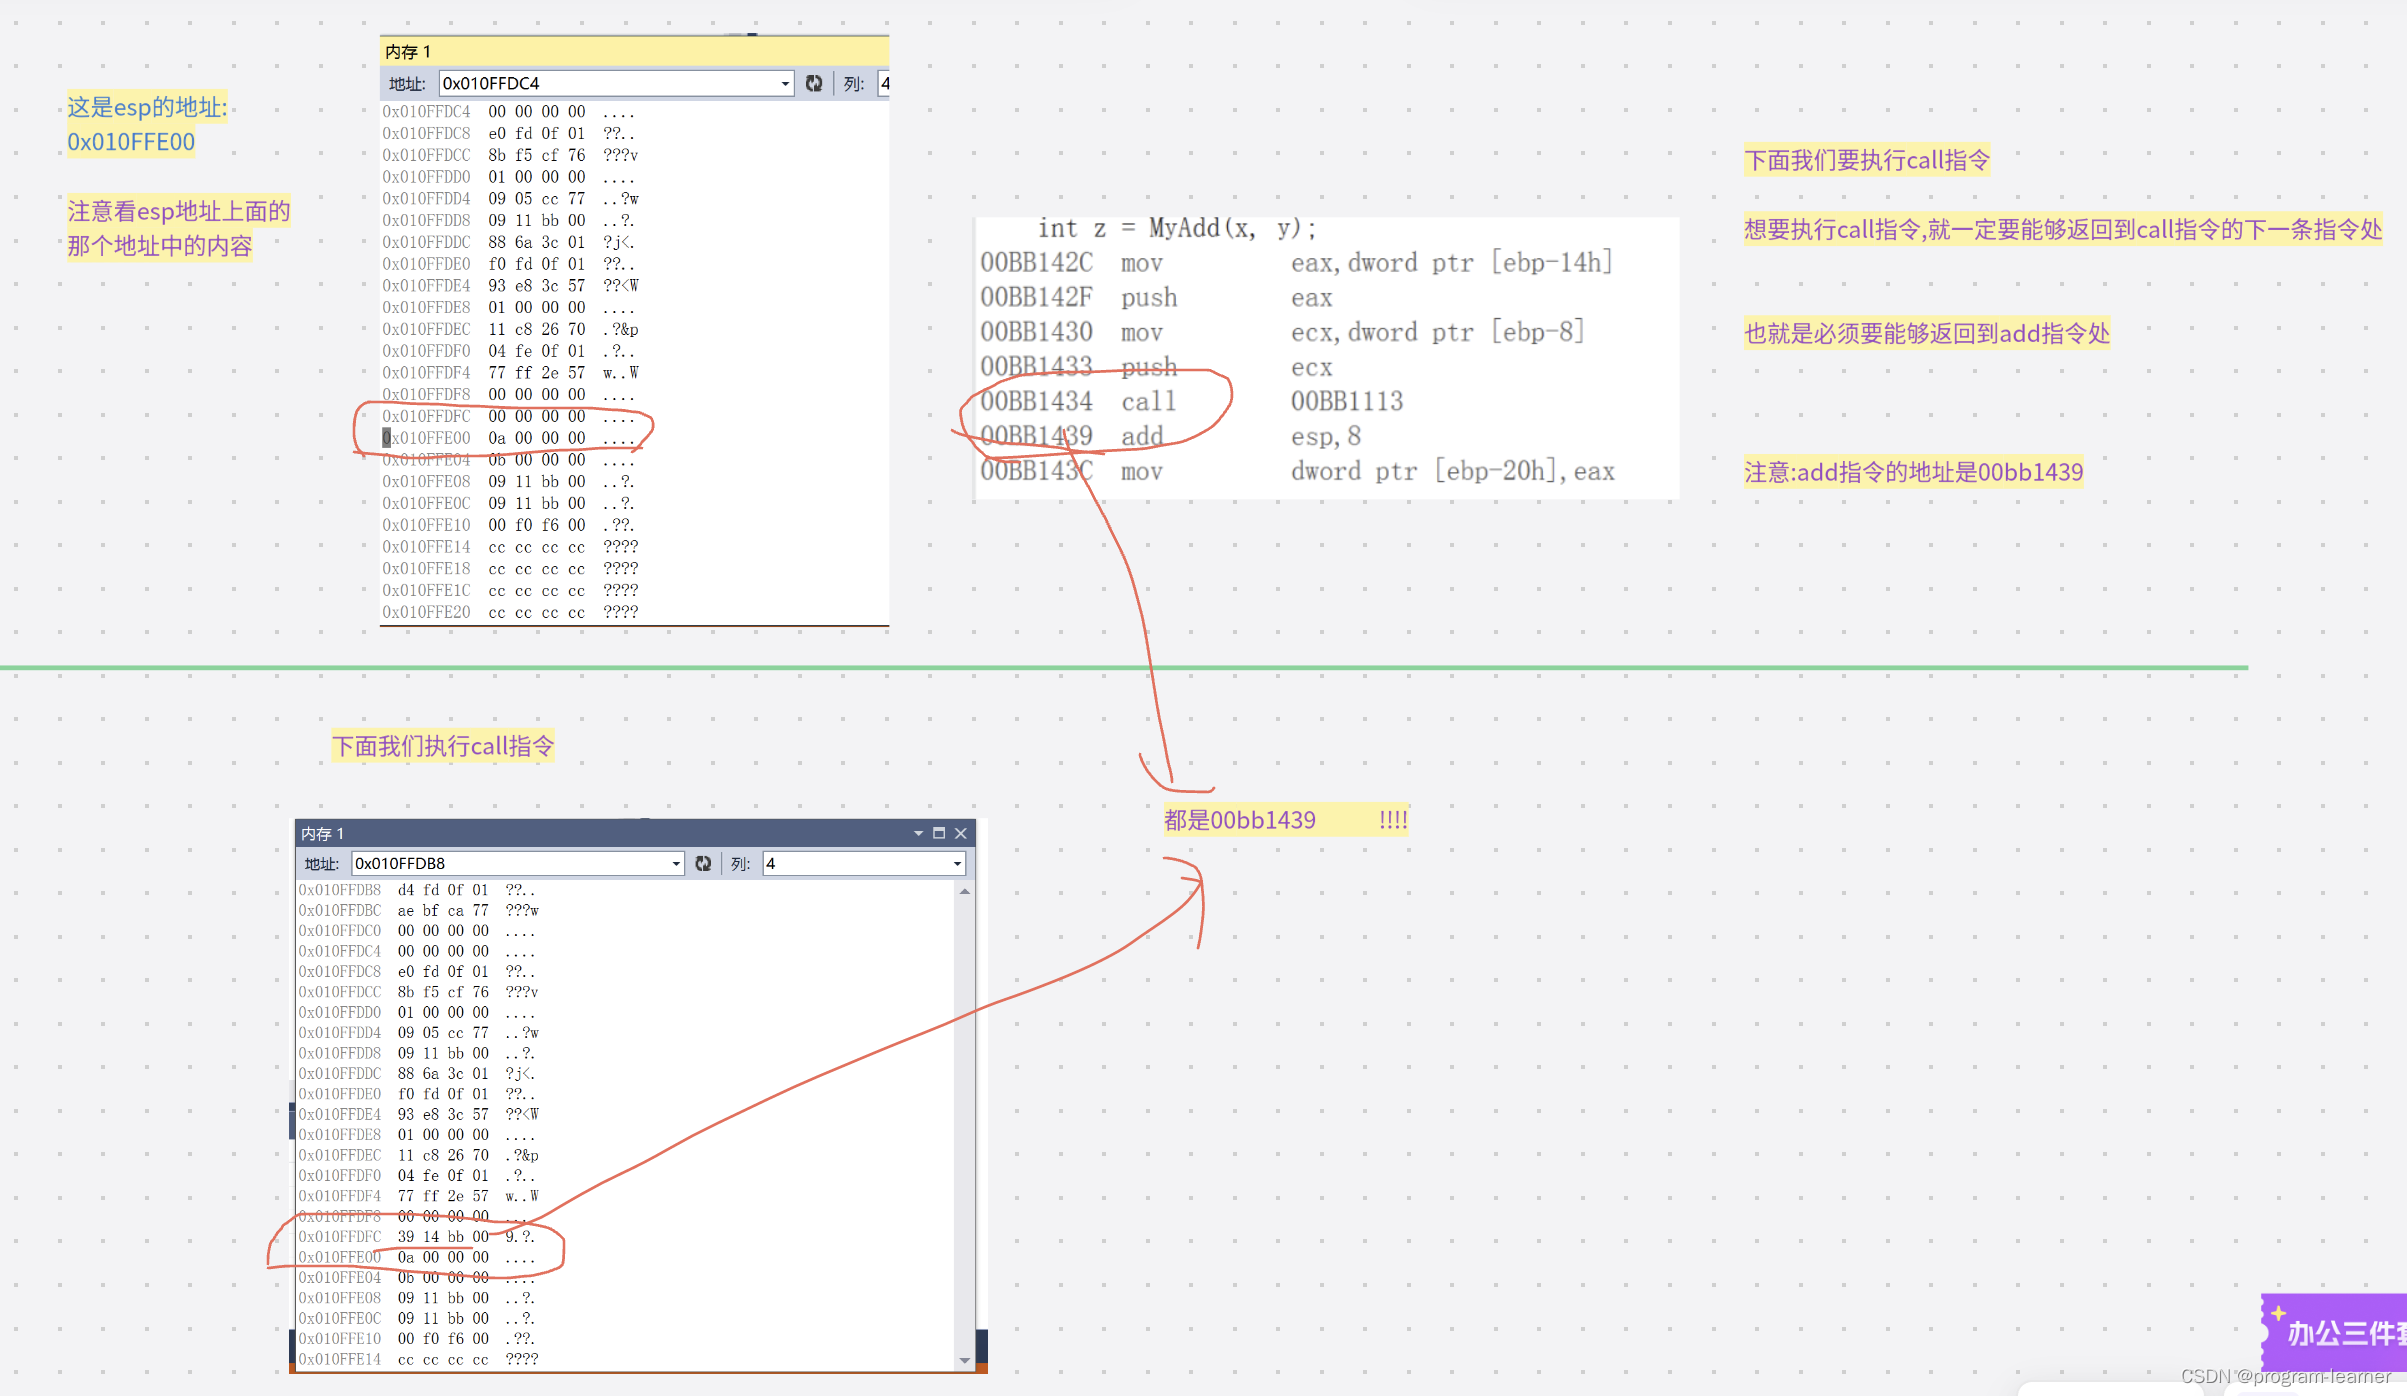Viewport: 2407px width, 1396px height.
Task: Click memory row 0x010FFDC0 in the bottom window
Action: pos(417,931)
